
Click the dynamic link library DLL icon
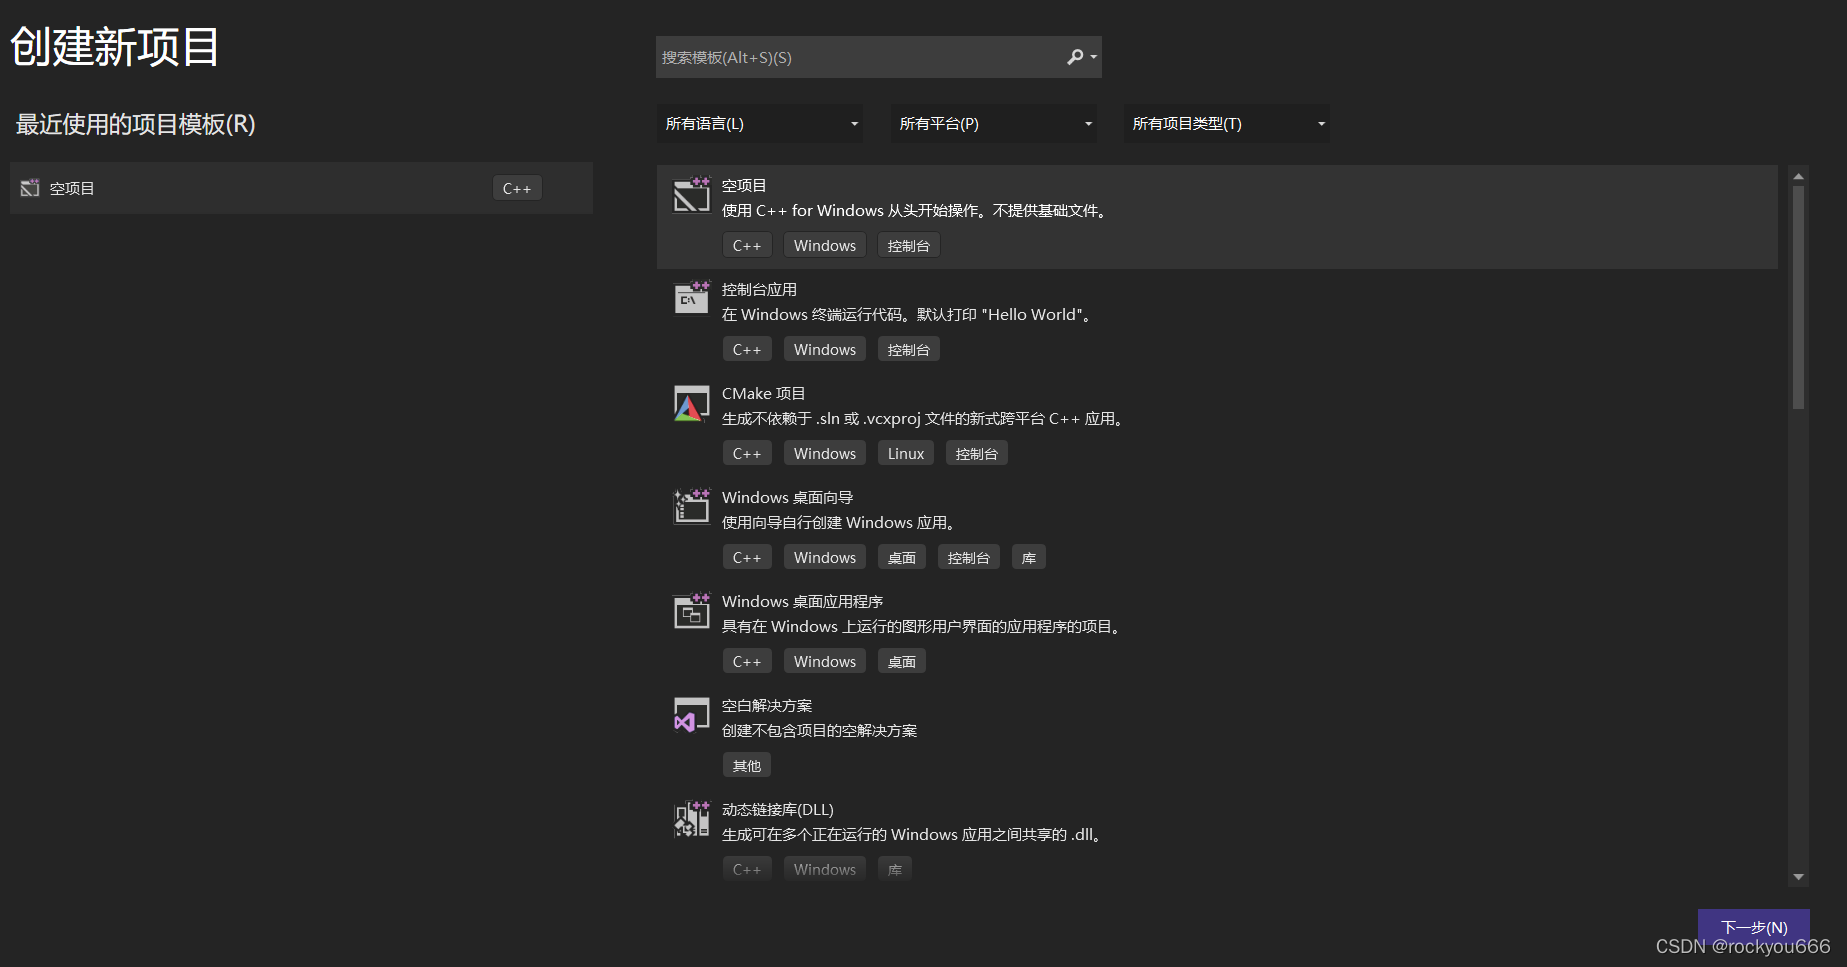coord(691,818)
